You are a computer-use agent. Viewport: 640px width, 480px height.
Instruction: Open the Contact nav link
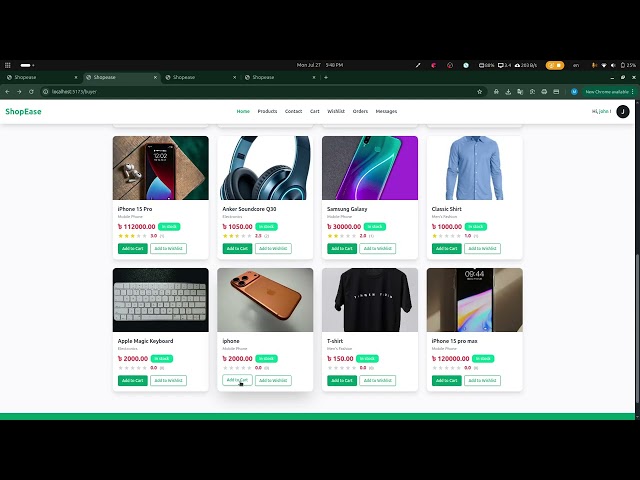tap(293, 111)
